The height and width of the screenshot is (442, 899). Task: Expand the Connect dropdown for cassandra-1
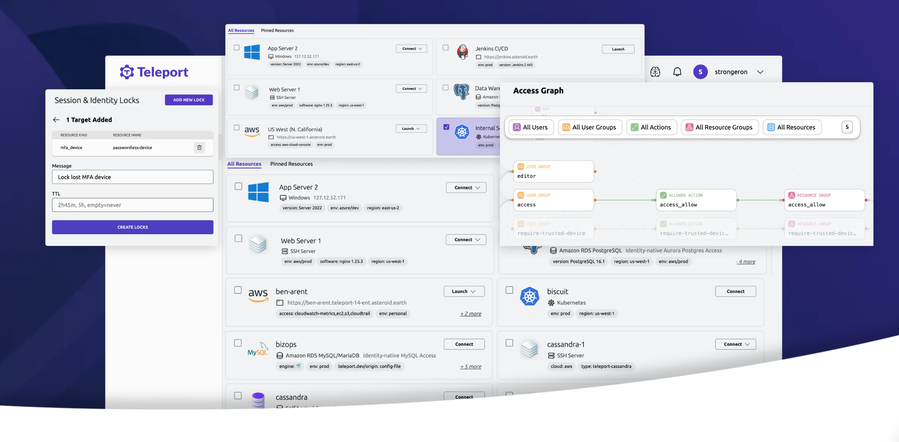point(736,344)
